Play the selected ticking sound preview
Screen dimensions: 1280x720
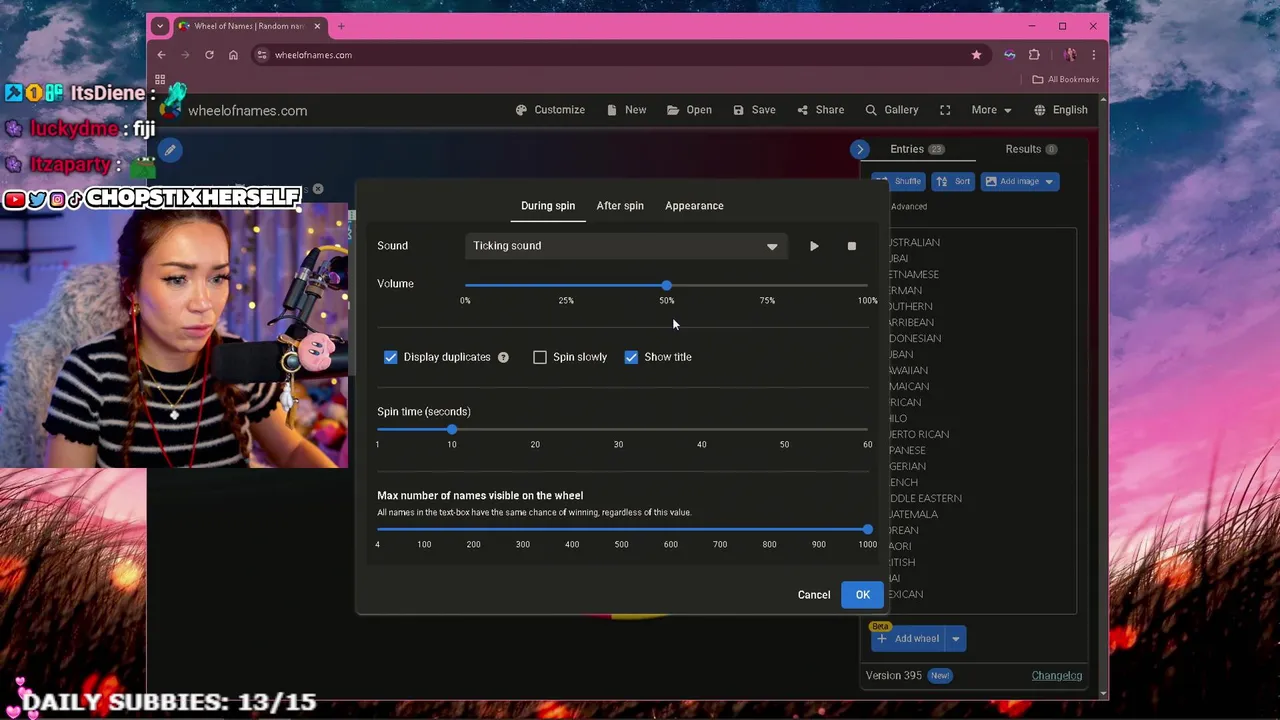click(814, 246)
